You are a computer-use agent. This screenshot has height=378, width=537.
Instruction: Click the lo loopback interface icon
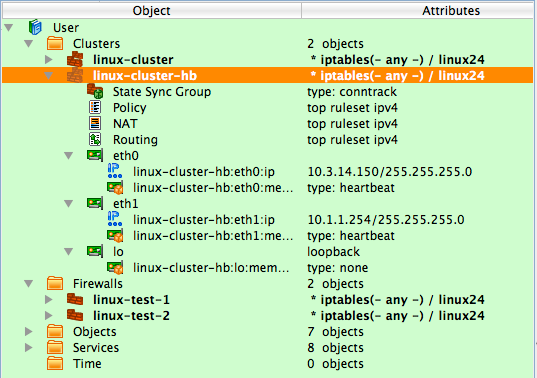(95, 251)
